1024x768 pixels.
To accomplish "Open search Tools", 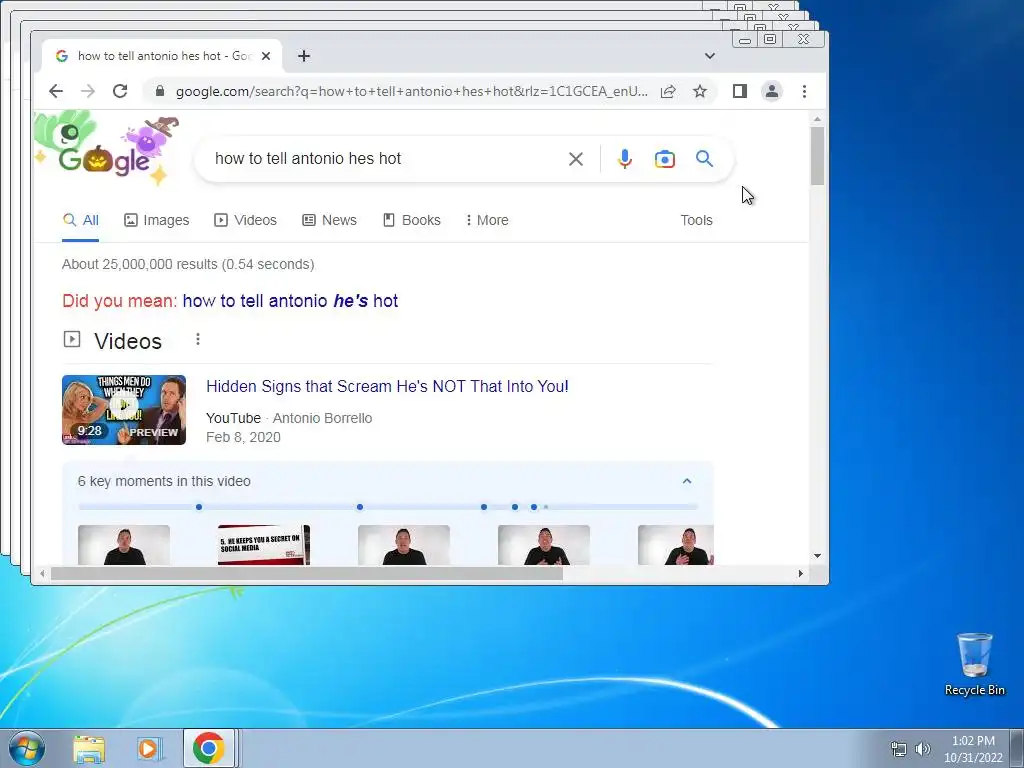I will [696, 220].
